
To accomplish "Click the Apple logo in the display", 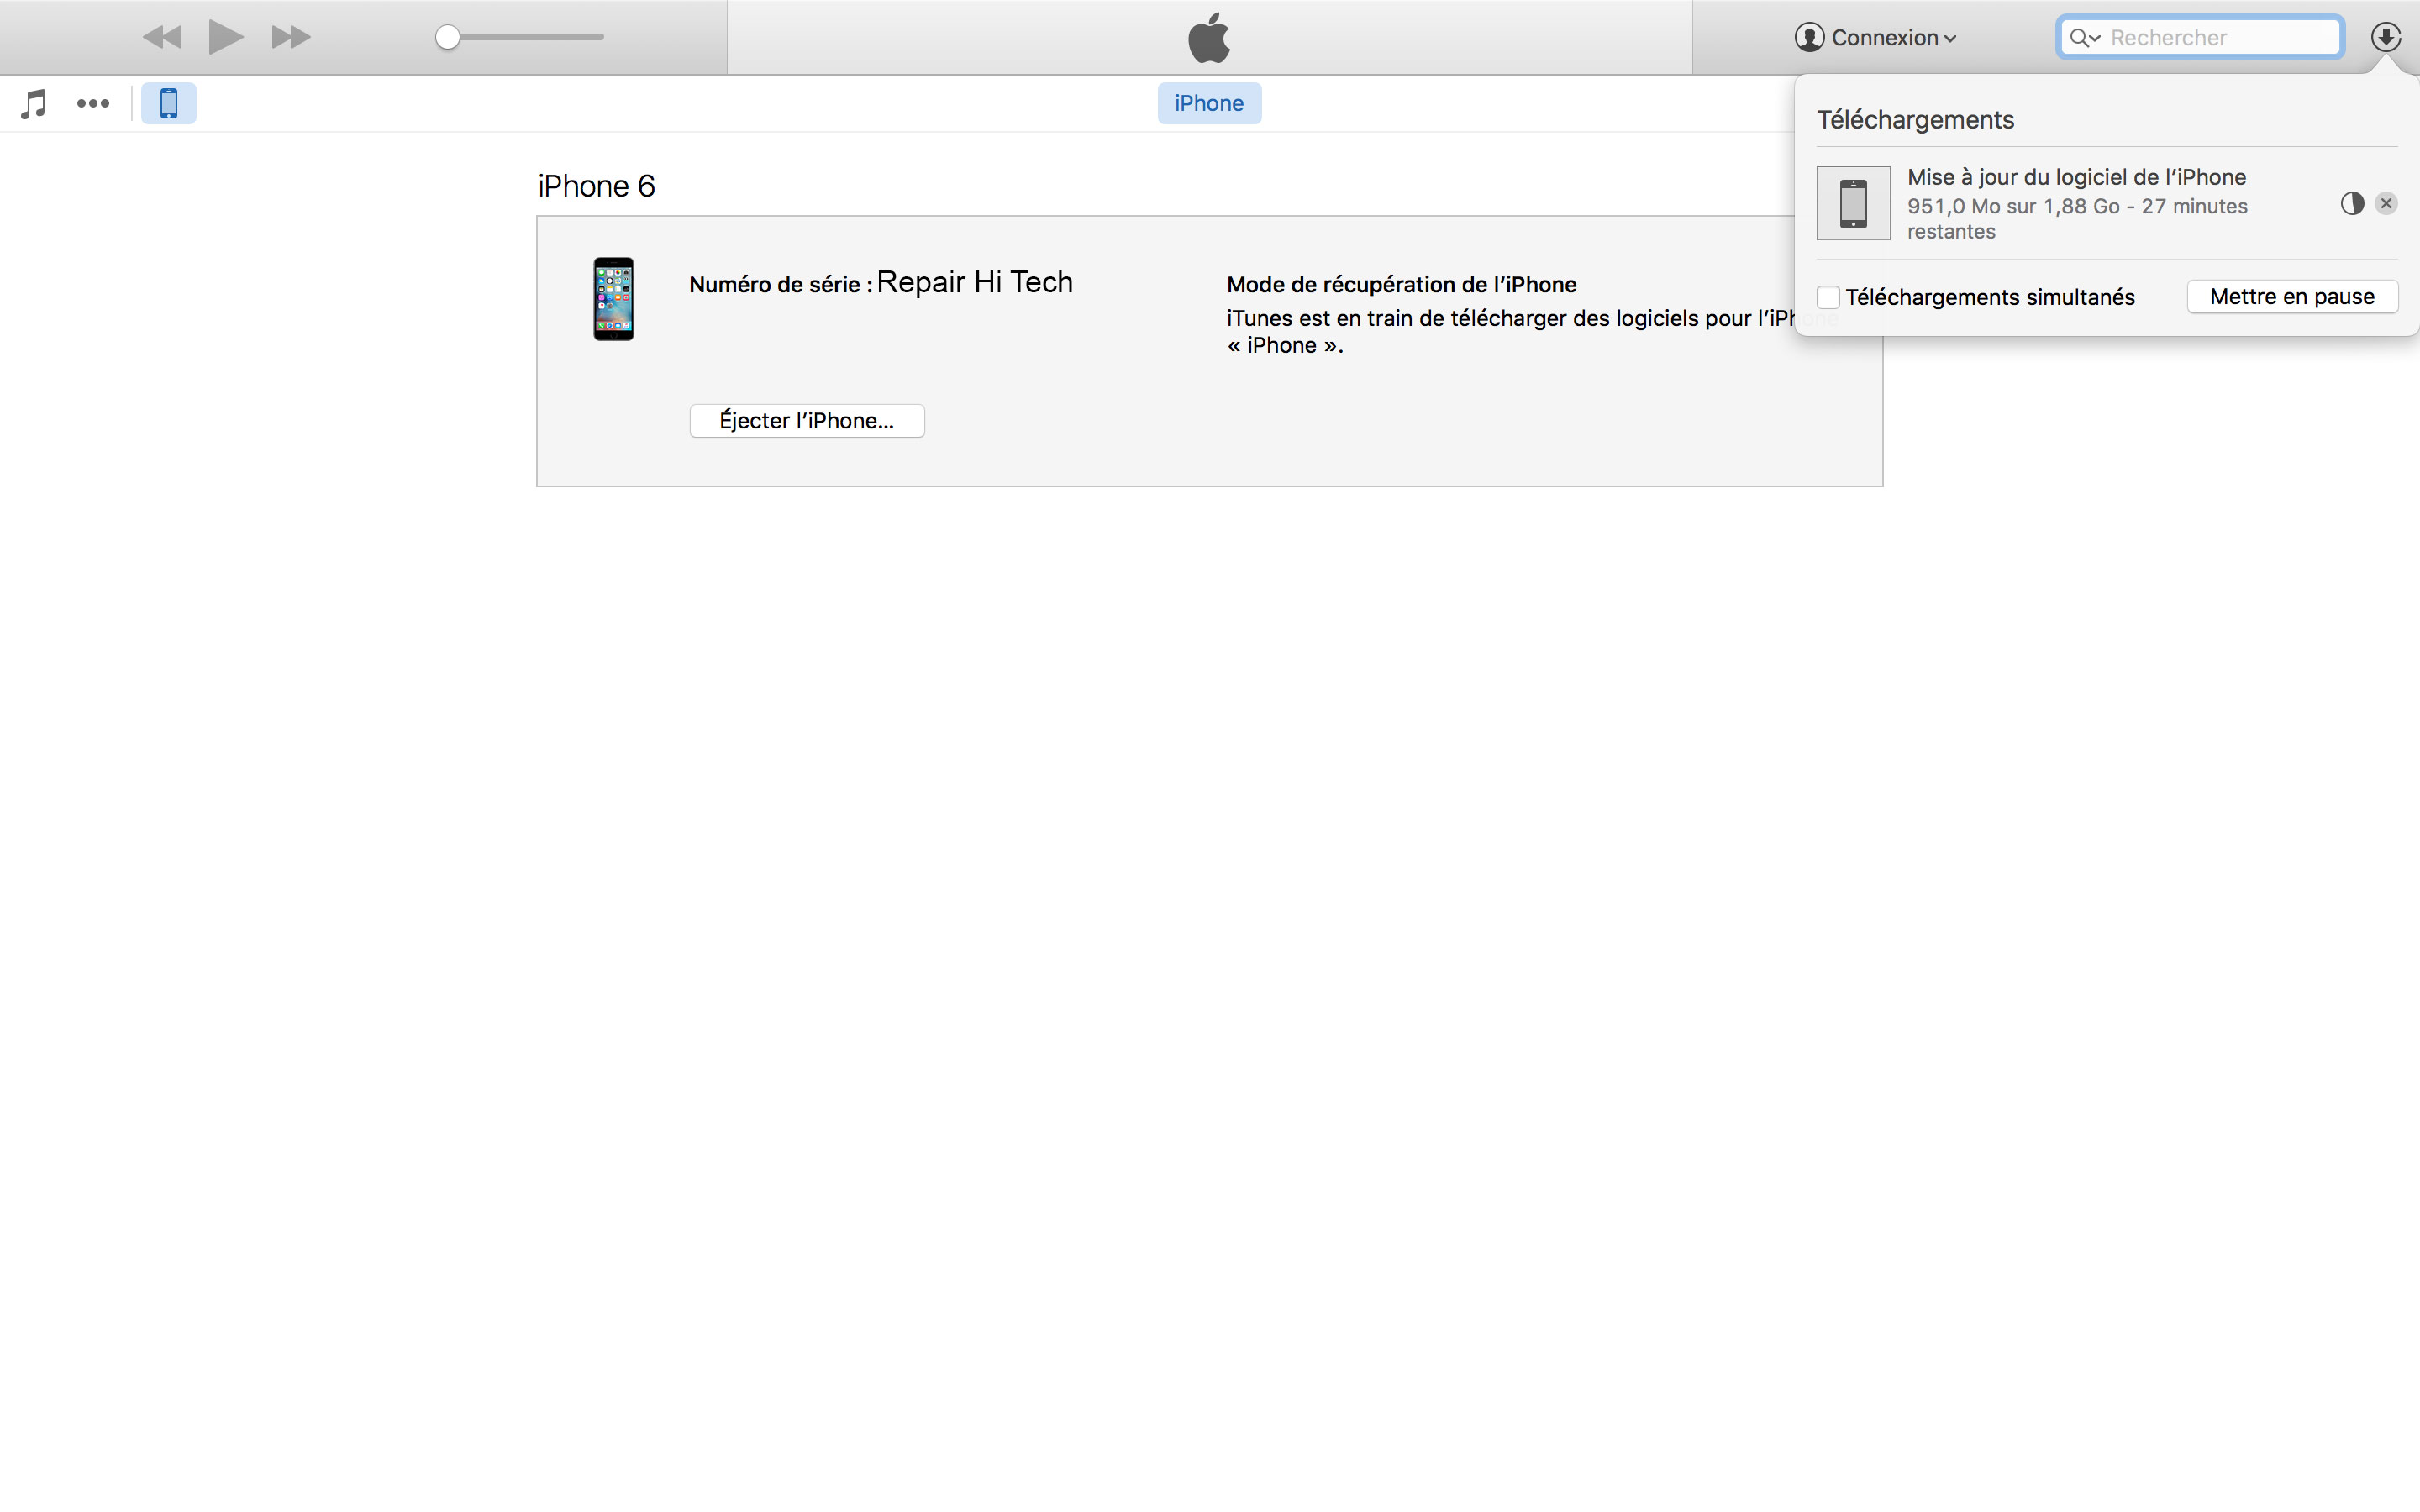I will 1208,37.
